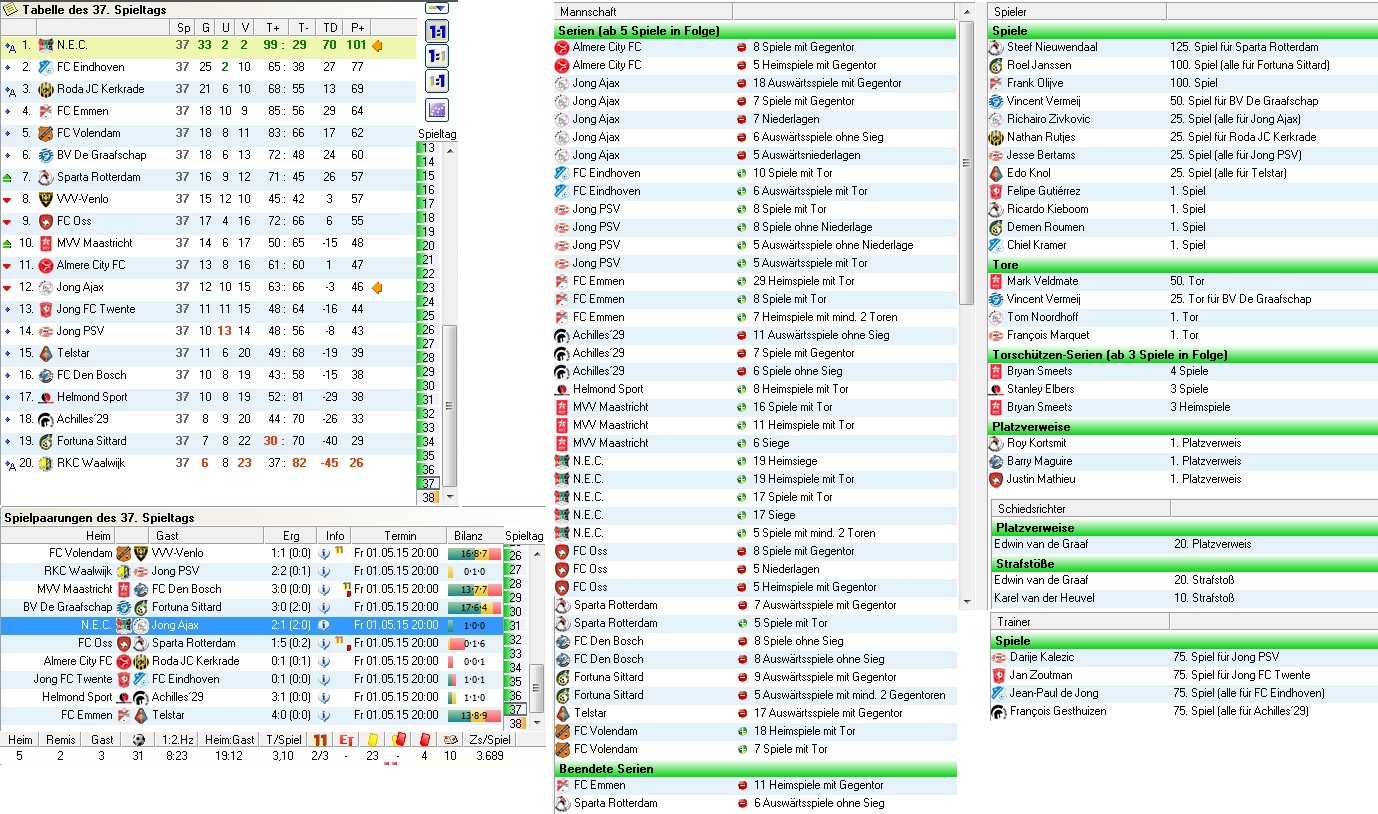
Task: Click the Heim column header in fixtures
Action: pyautogui.click(x=58, y=536)
